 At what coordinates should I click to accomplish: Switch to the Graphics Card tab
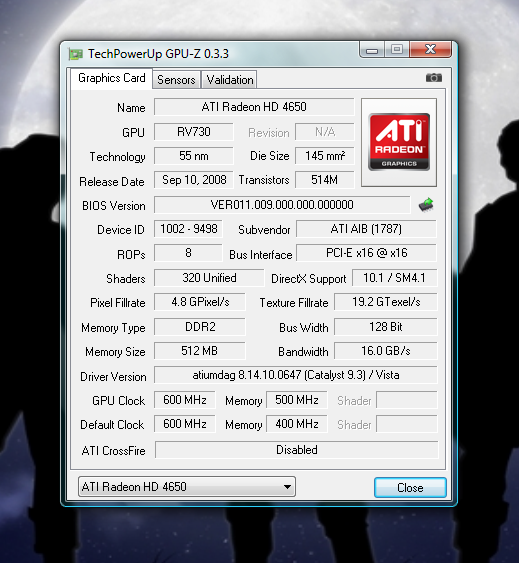pos(111,78)
